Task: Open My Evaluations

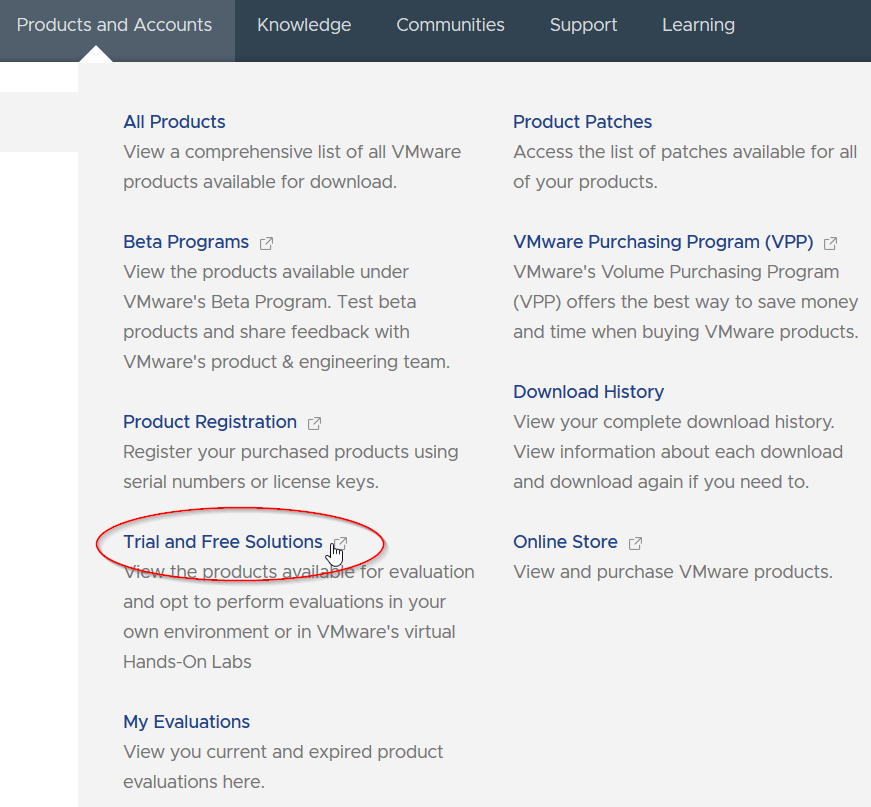Action: tap(186, 721)
